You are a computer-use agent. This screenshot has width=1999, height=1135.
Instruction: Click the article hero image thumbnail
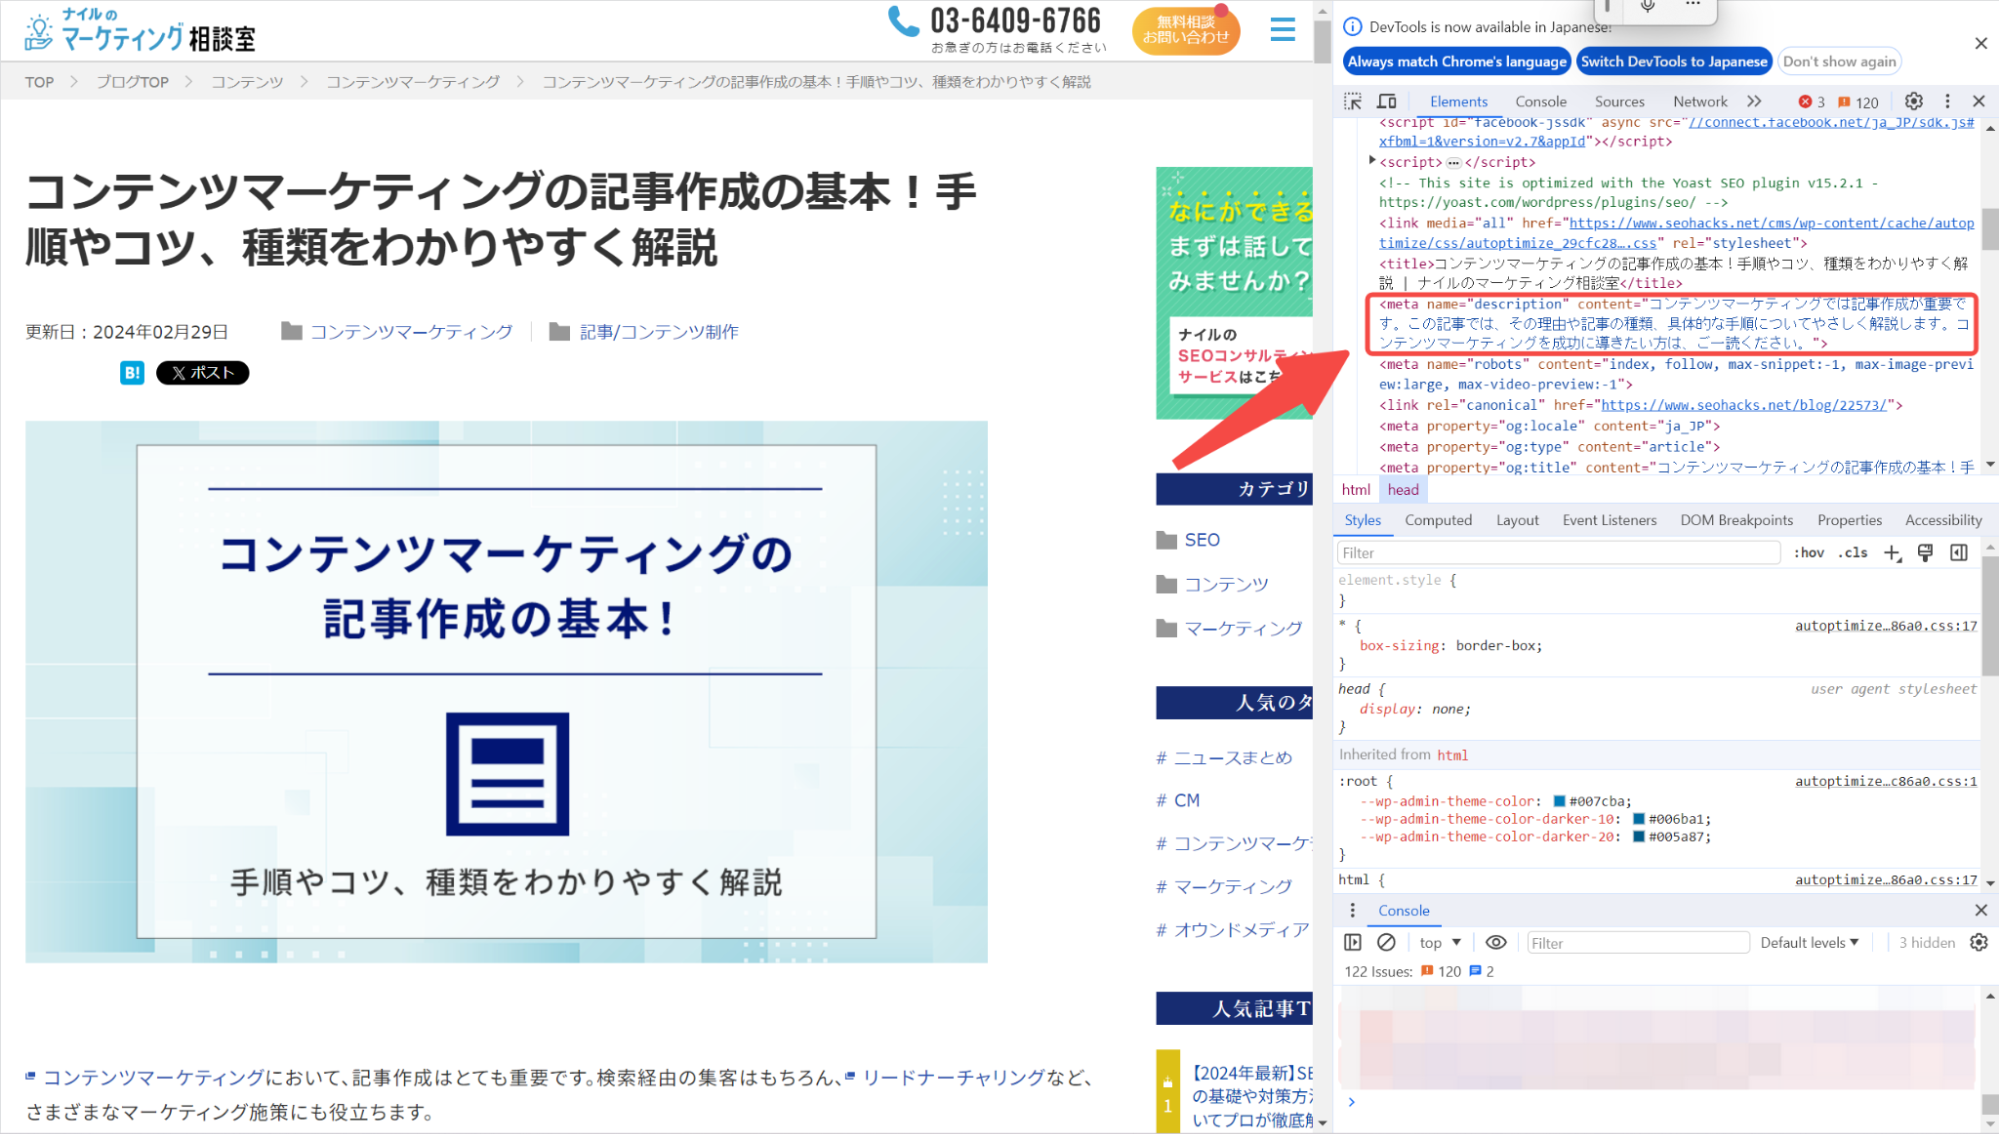(506, 692)
